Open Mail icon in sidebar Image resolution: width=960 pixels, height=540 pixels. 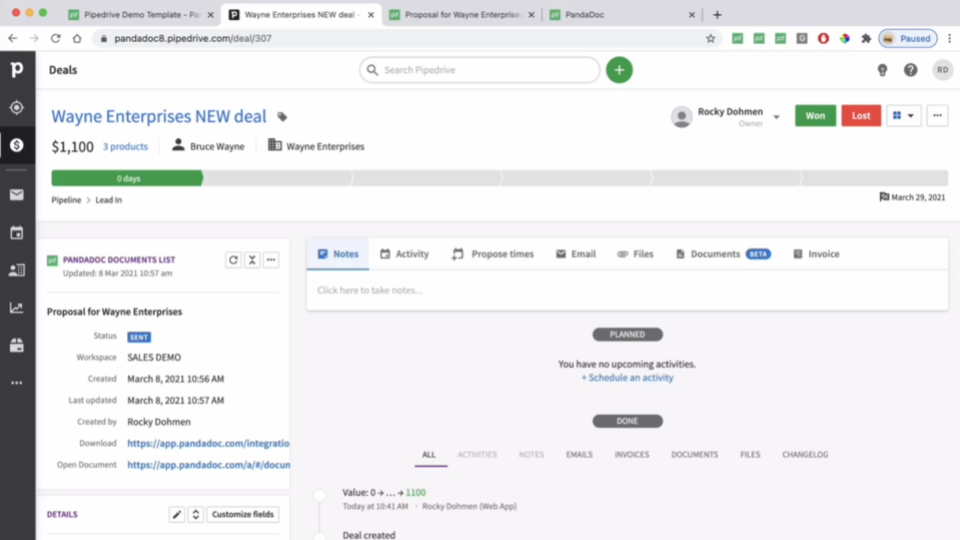click(17, 195)
